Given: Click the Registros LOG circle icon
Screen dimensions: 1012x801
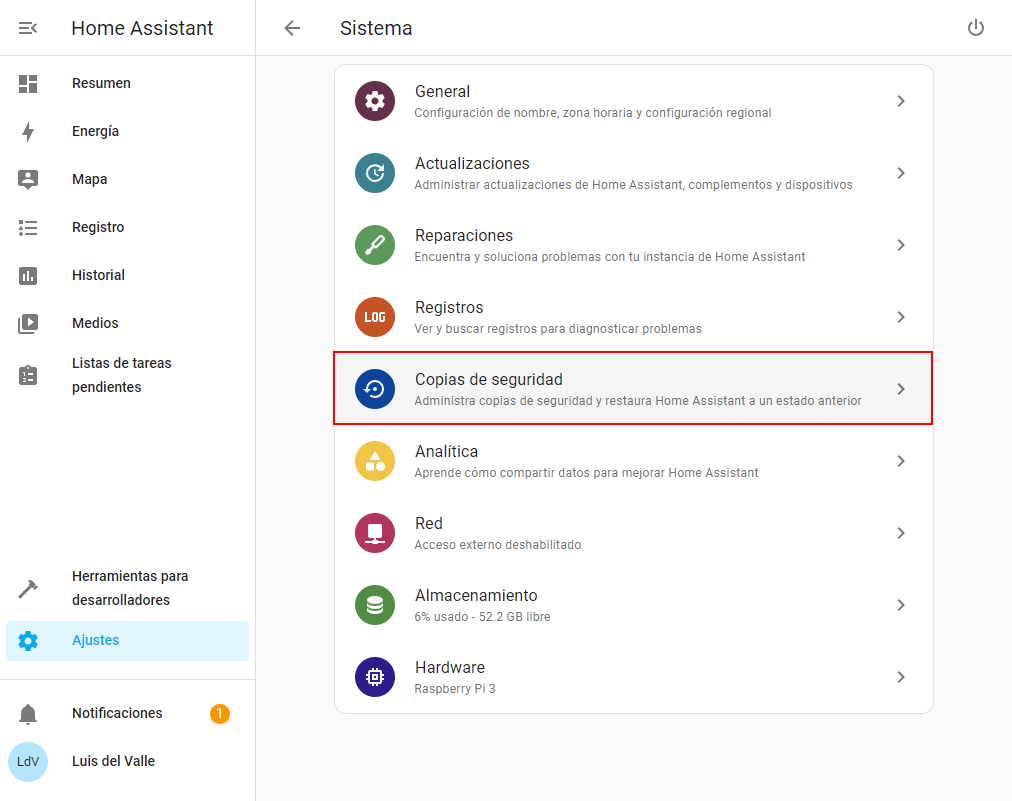Looking at the screenshot, I should 375,317.
